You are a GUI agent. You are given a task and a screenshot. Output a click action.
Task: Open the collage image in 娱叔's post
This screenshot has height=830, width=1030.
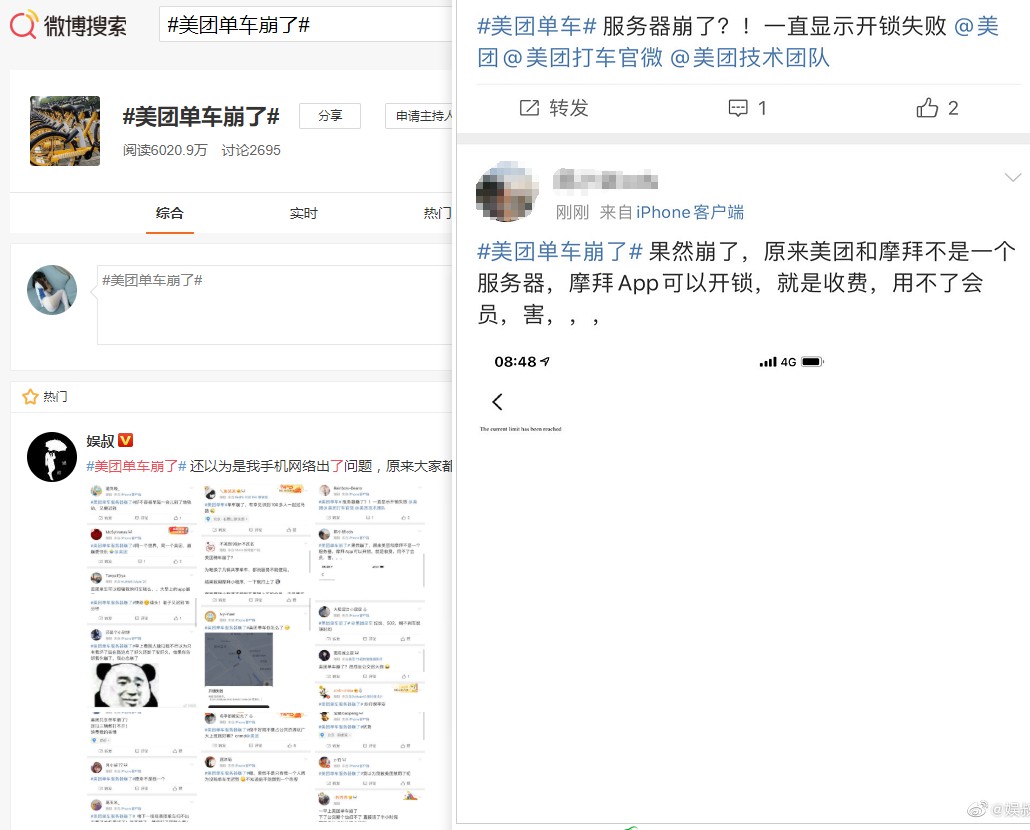coord(257,653)
